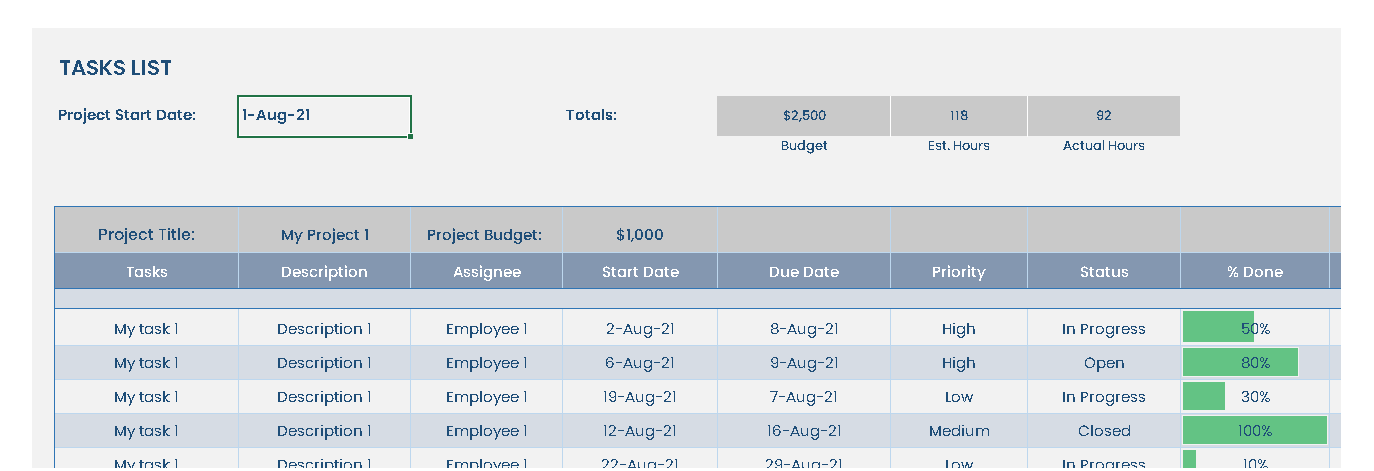
Task: Select the Medium priority cell
Action: [958, 431]
